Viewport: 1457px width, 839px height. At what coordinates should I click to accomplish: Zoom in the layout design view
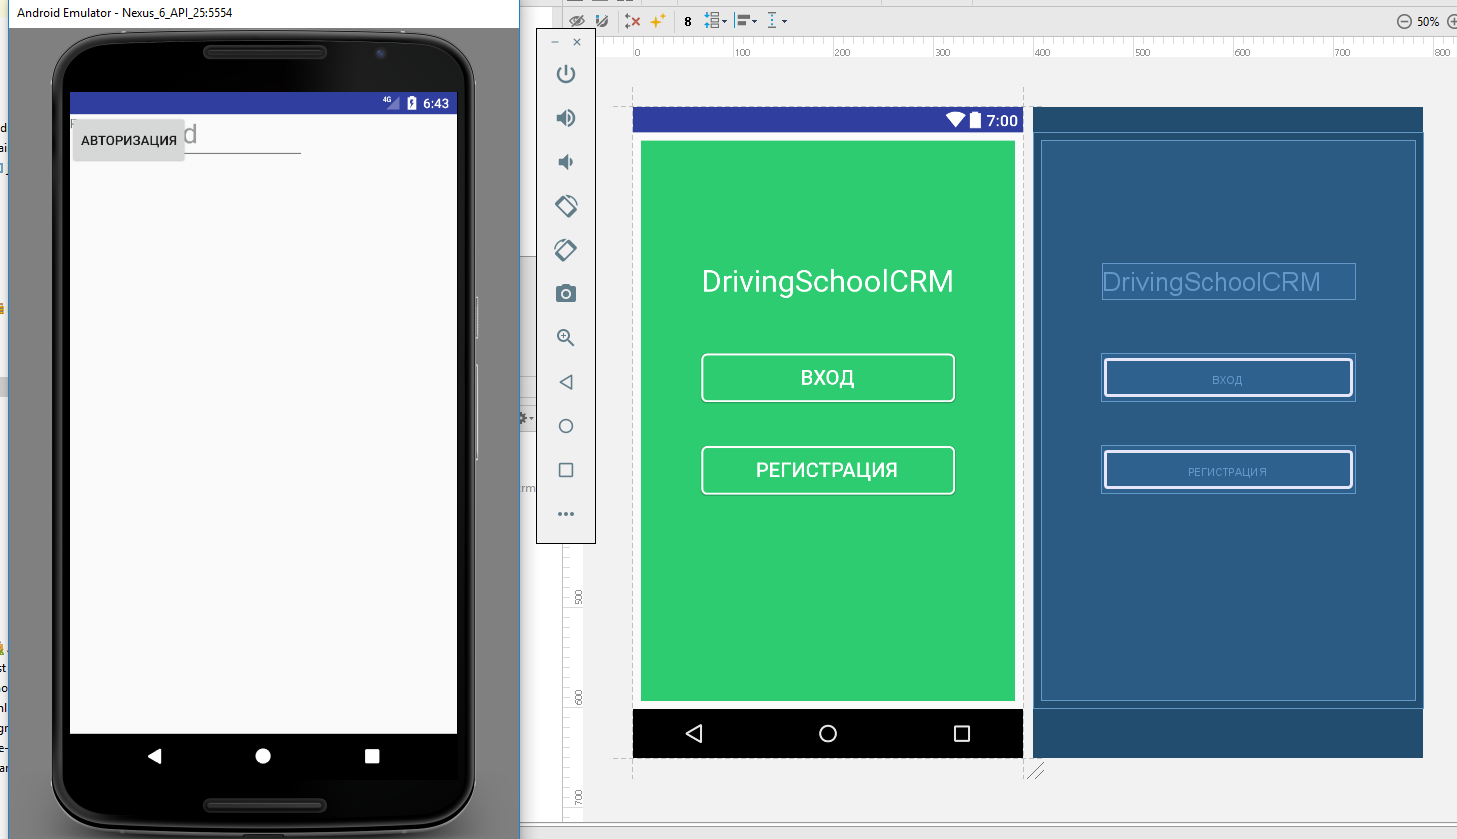click(1452, 21)
